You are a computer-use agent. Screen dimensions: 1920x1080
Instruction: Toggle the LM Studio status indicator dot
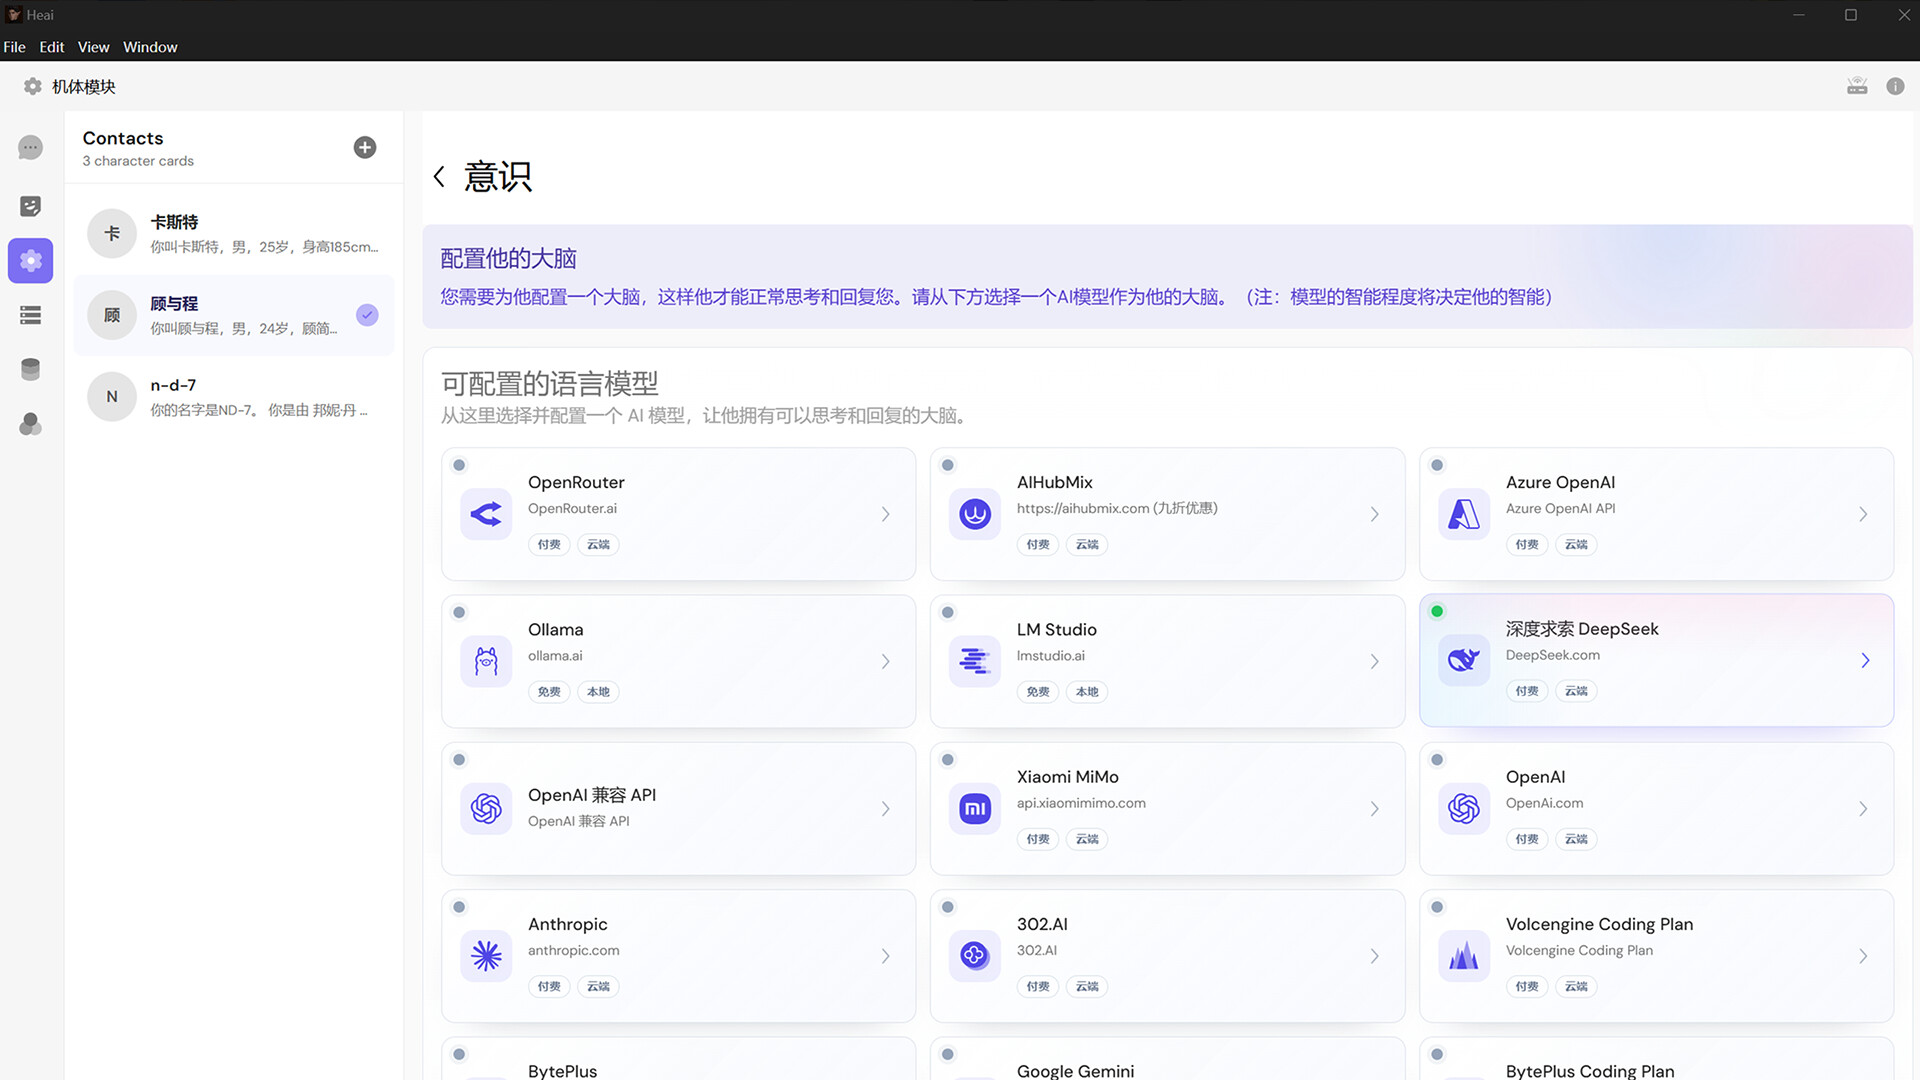(948, 612)
